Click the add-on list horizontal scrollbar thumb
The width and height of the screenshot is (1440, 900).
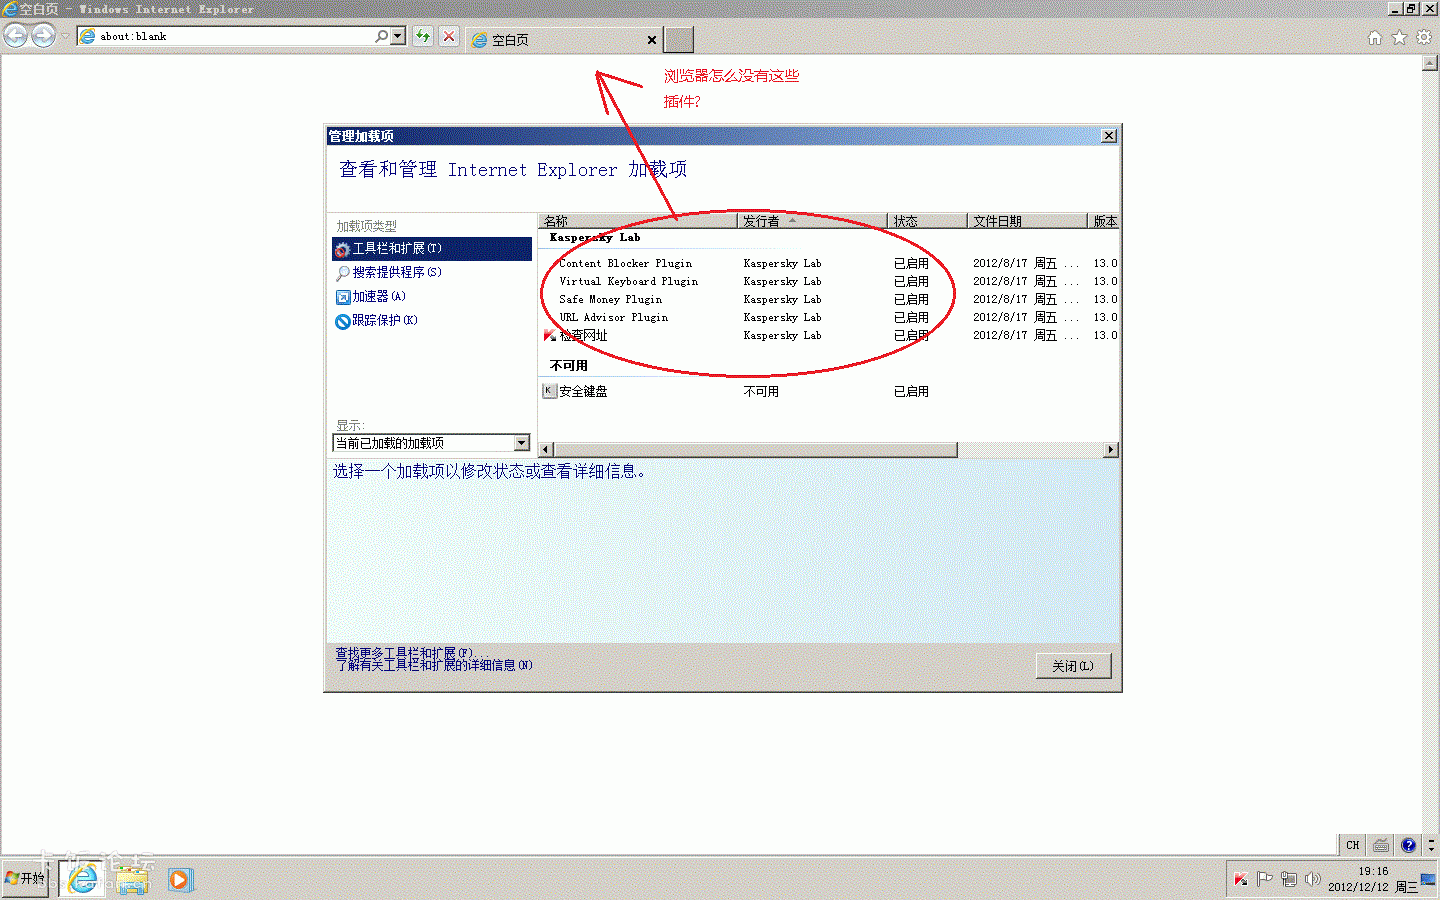(x=755, y=450)
